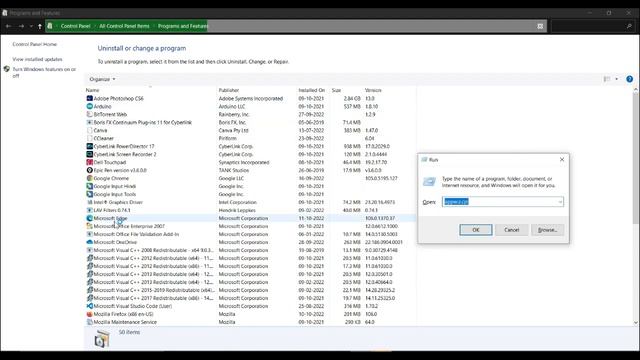The height and width of the screenshot is (360, 640).
Task: Select Microsoft Visual C++ 2015-2019 Redistributable row
Action: (251, 290)
